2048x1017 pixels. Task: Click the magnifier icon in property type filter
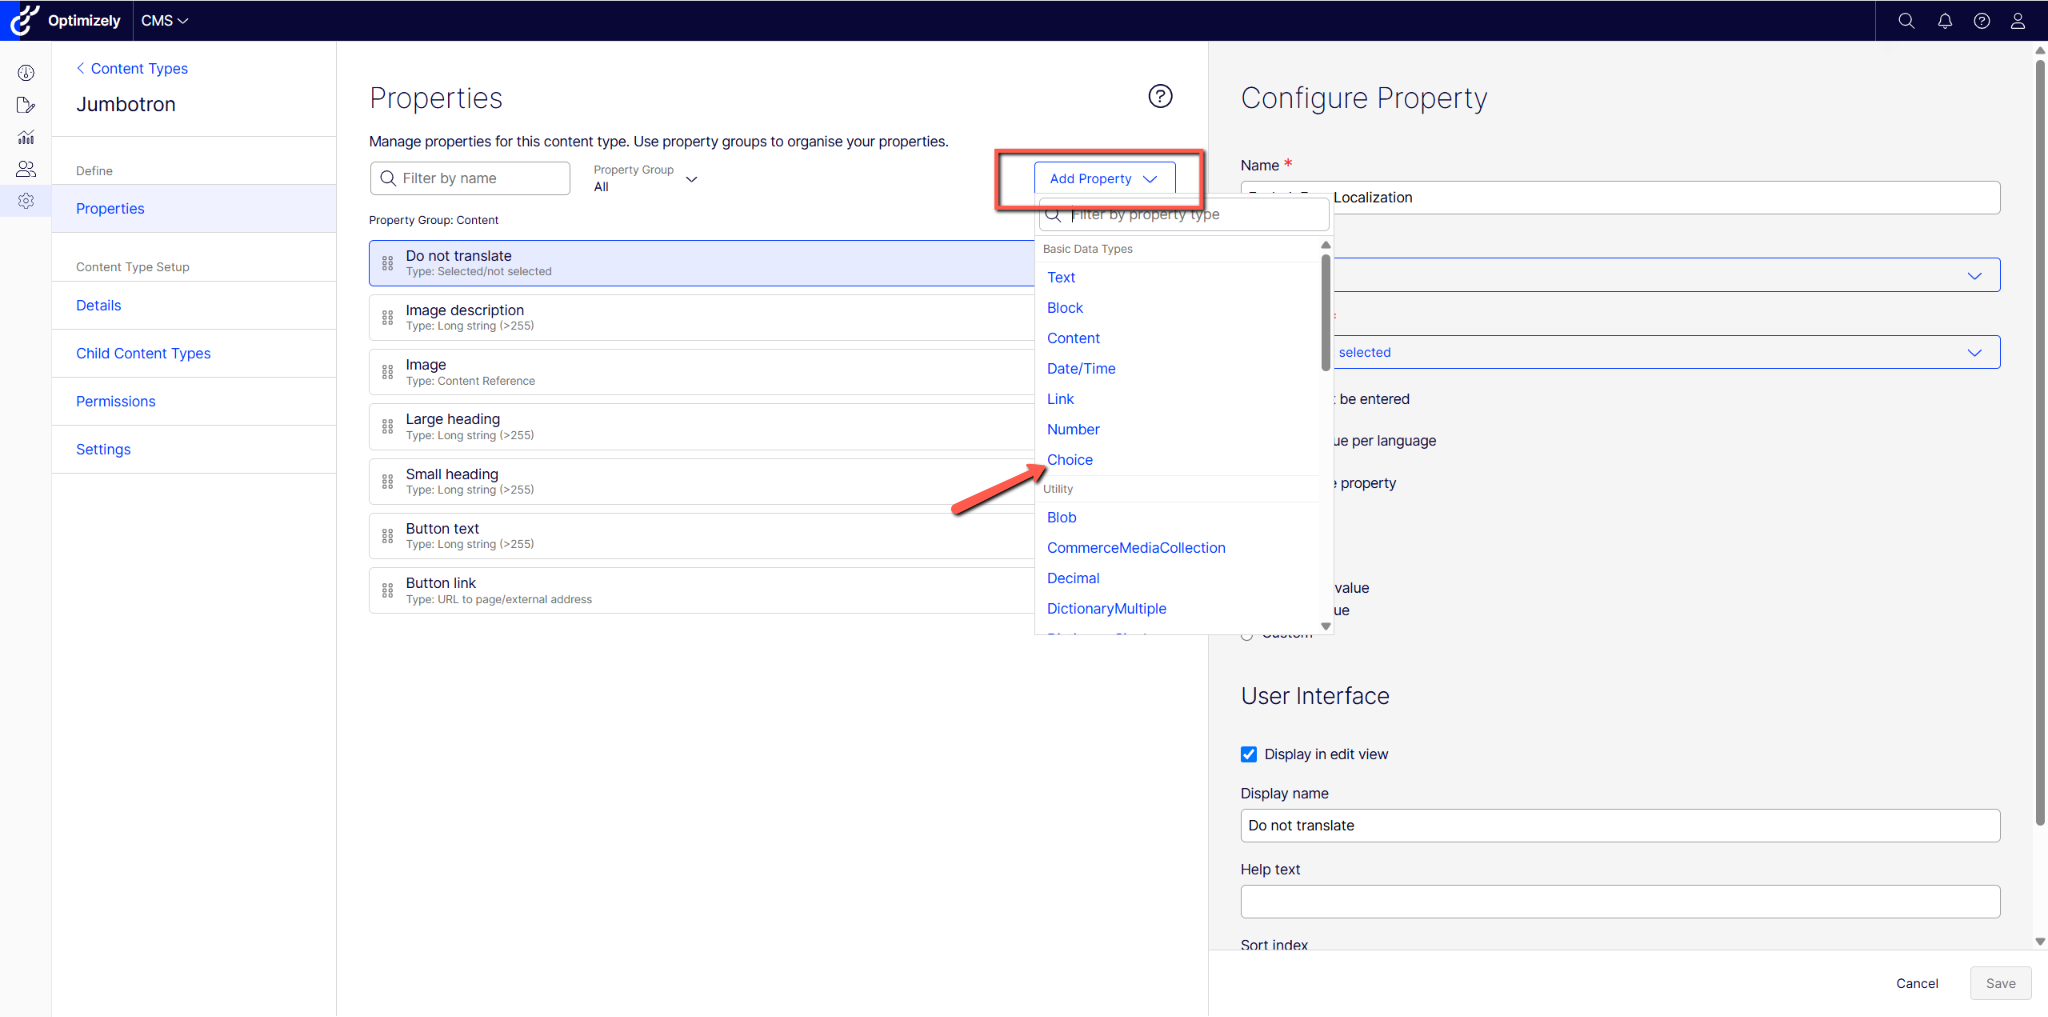1053,215
